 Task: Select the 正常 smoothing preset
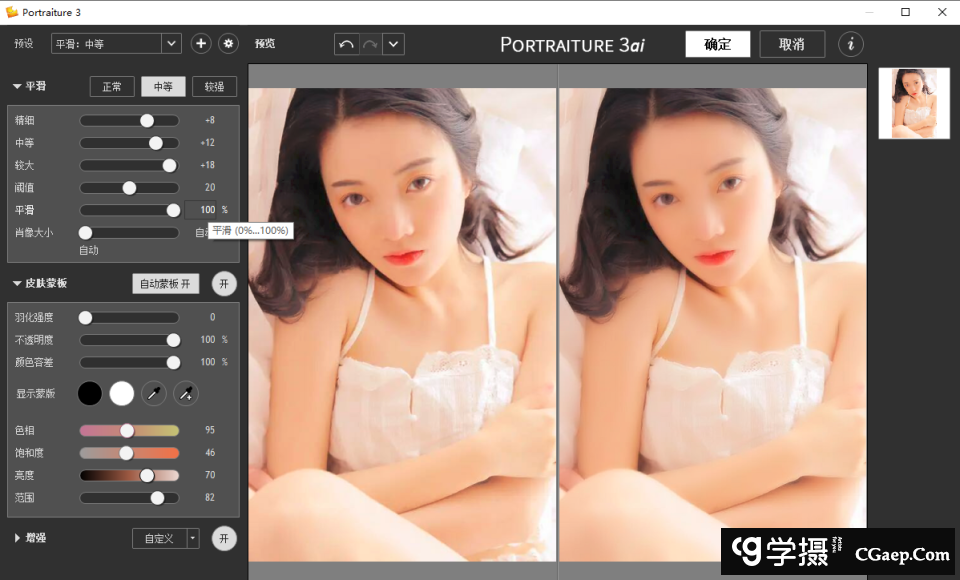click(111, 87)
